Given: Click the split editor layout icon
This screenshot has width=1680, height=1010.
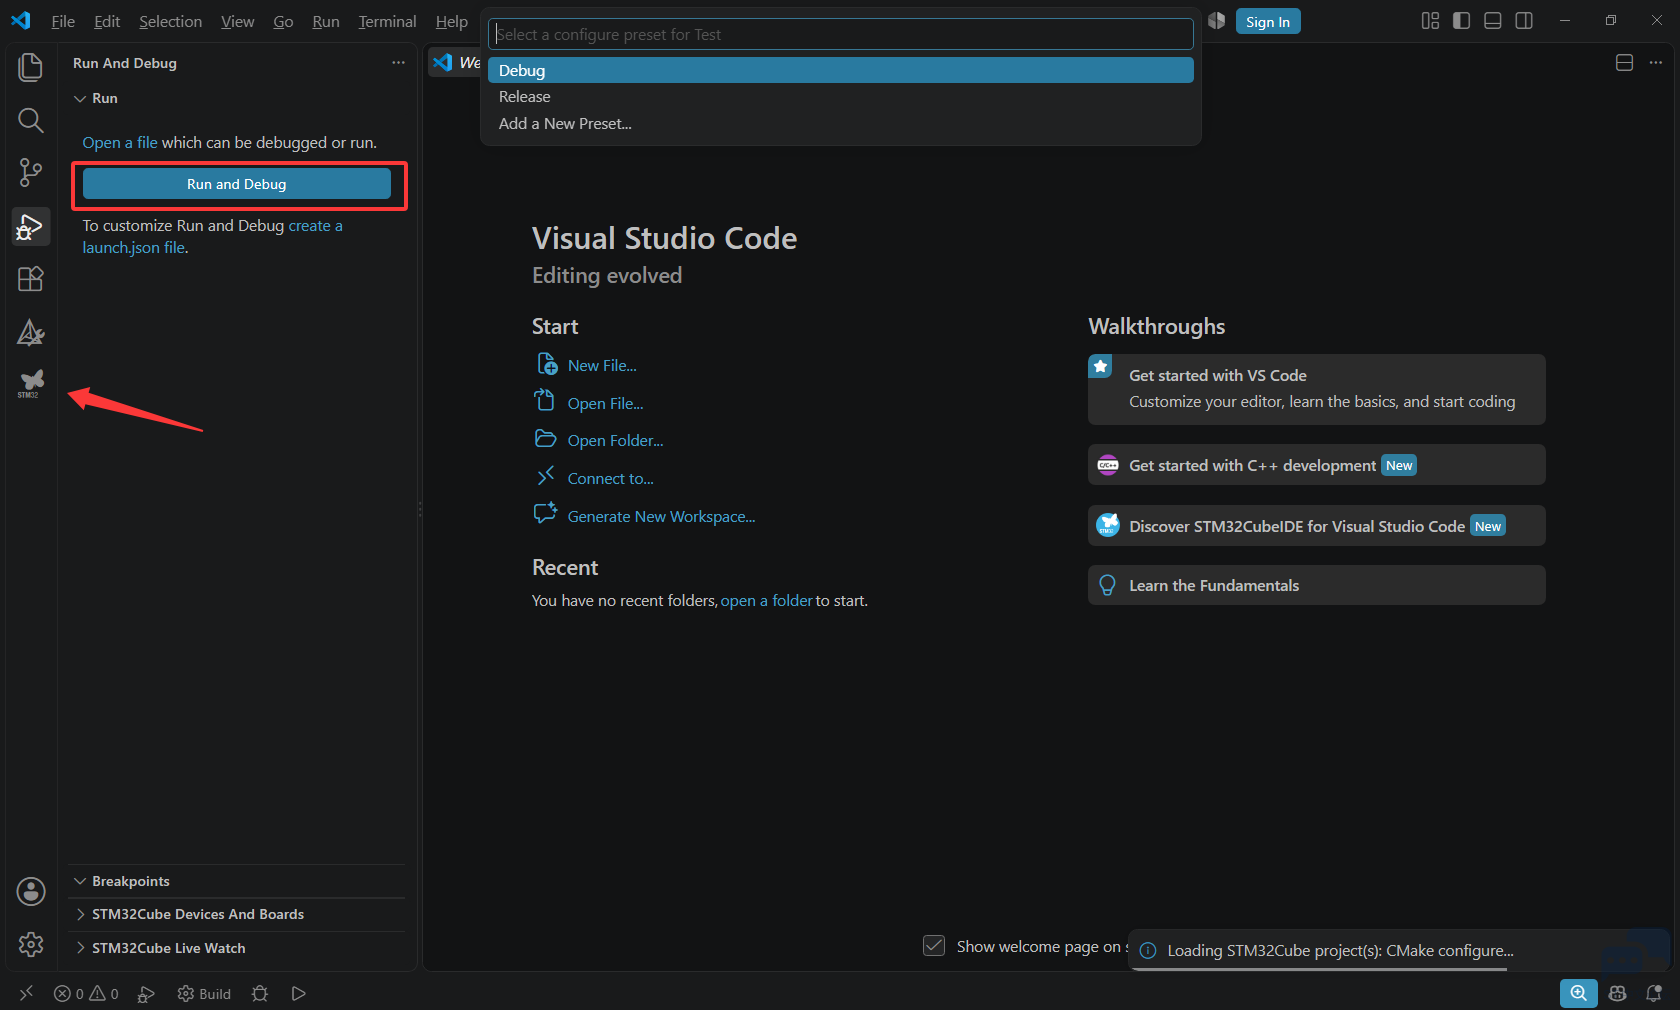Looking at the screenshot, I should point(1625,63).
